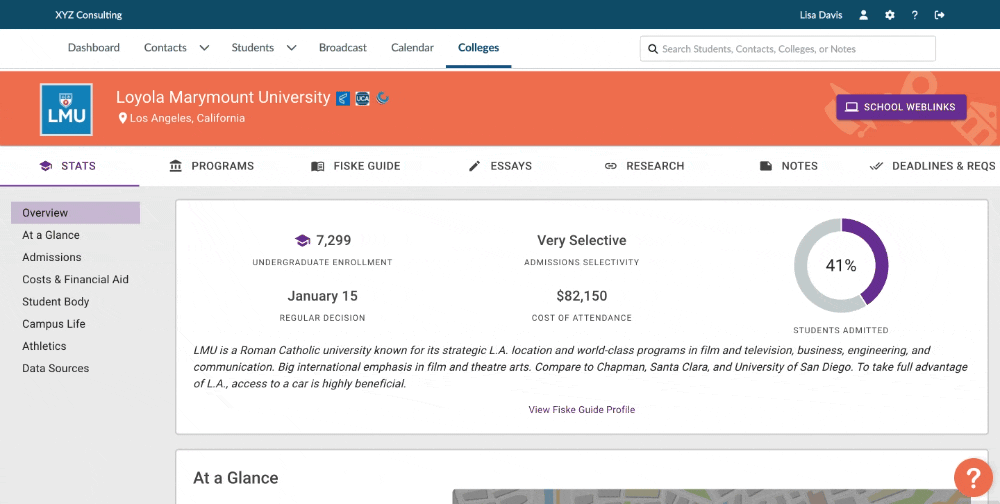Click the logout icon
The image size is (1000, 504).
pyautogui.click(x=939, y=15)
